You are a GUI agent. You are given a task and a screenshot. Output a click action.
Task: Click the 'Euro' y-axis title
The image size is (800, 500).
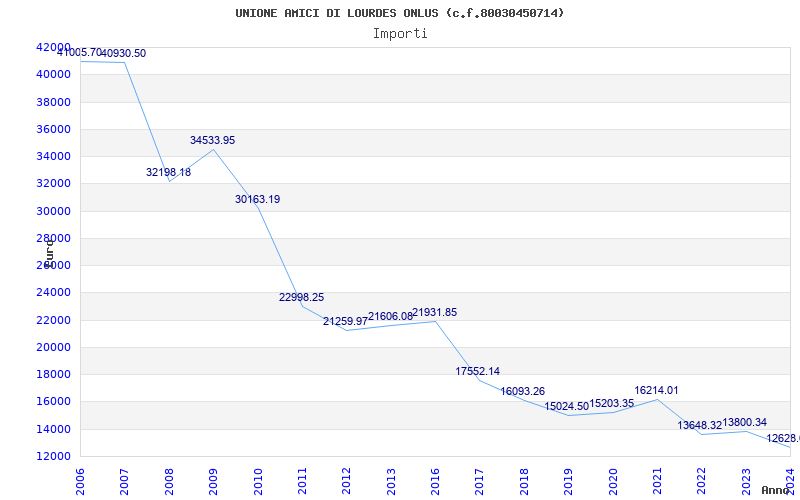49,253
